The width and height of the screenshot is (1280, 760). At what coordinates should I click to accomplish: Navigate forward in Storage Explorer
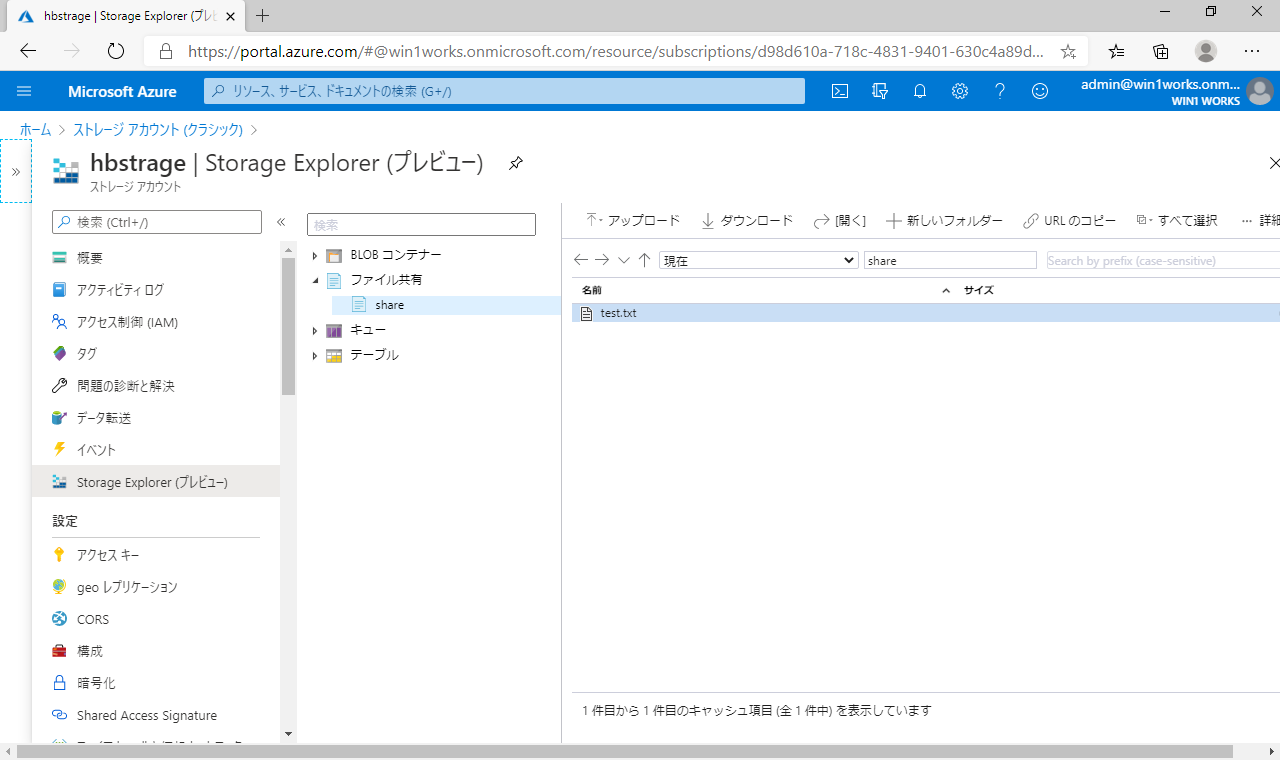point(602,260)
